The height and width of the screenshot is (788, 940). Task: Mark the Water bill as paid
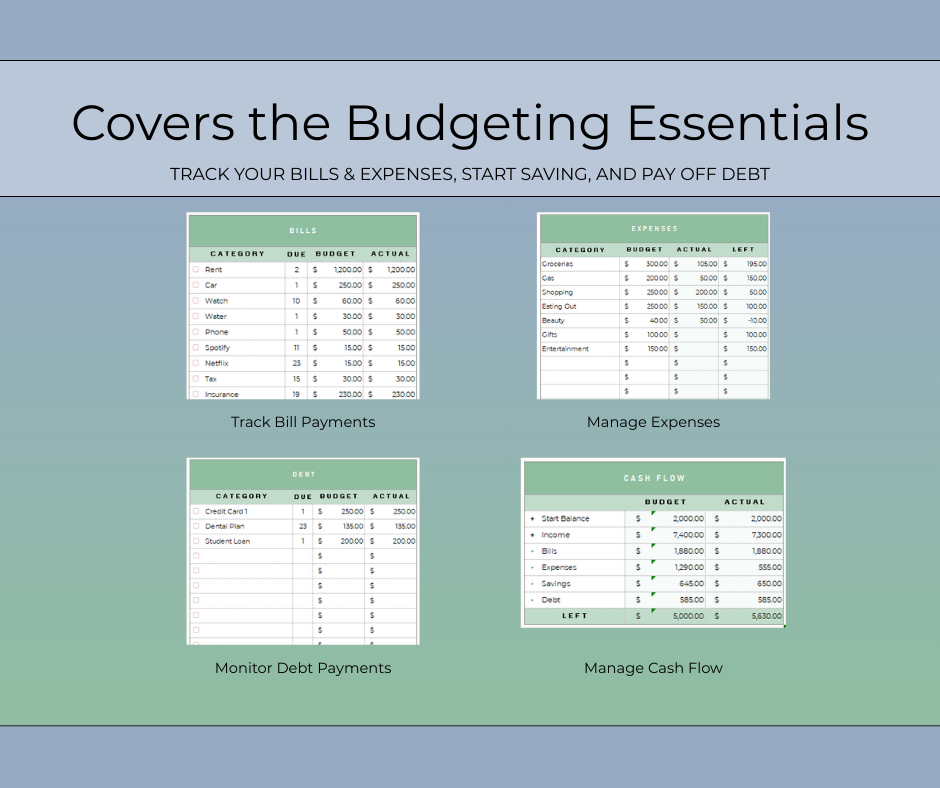(x=195, y=316)
